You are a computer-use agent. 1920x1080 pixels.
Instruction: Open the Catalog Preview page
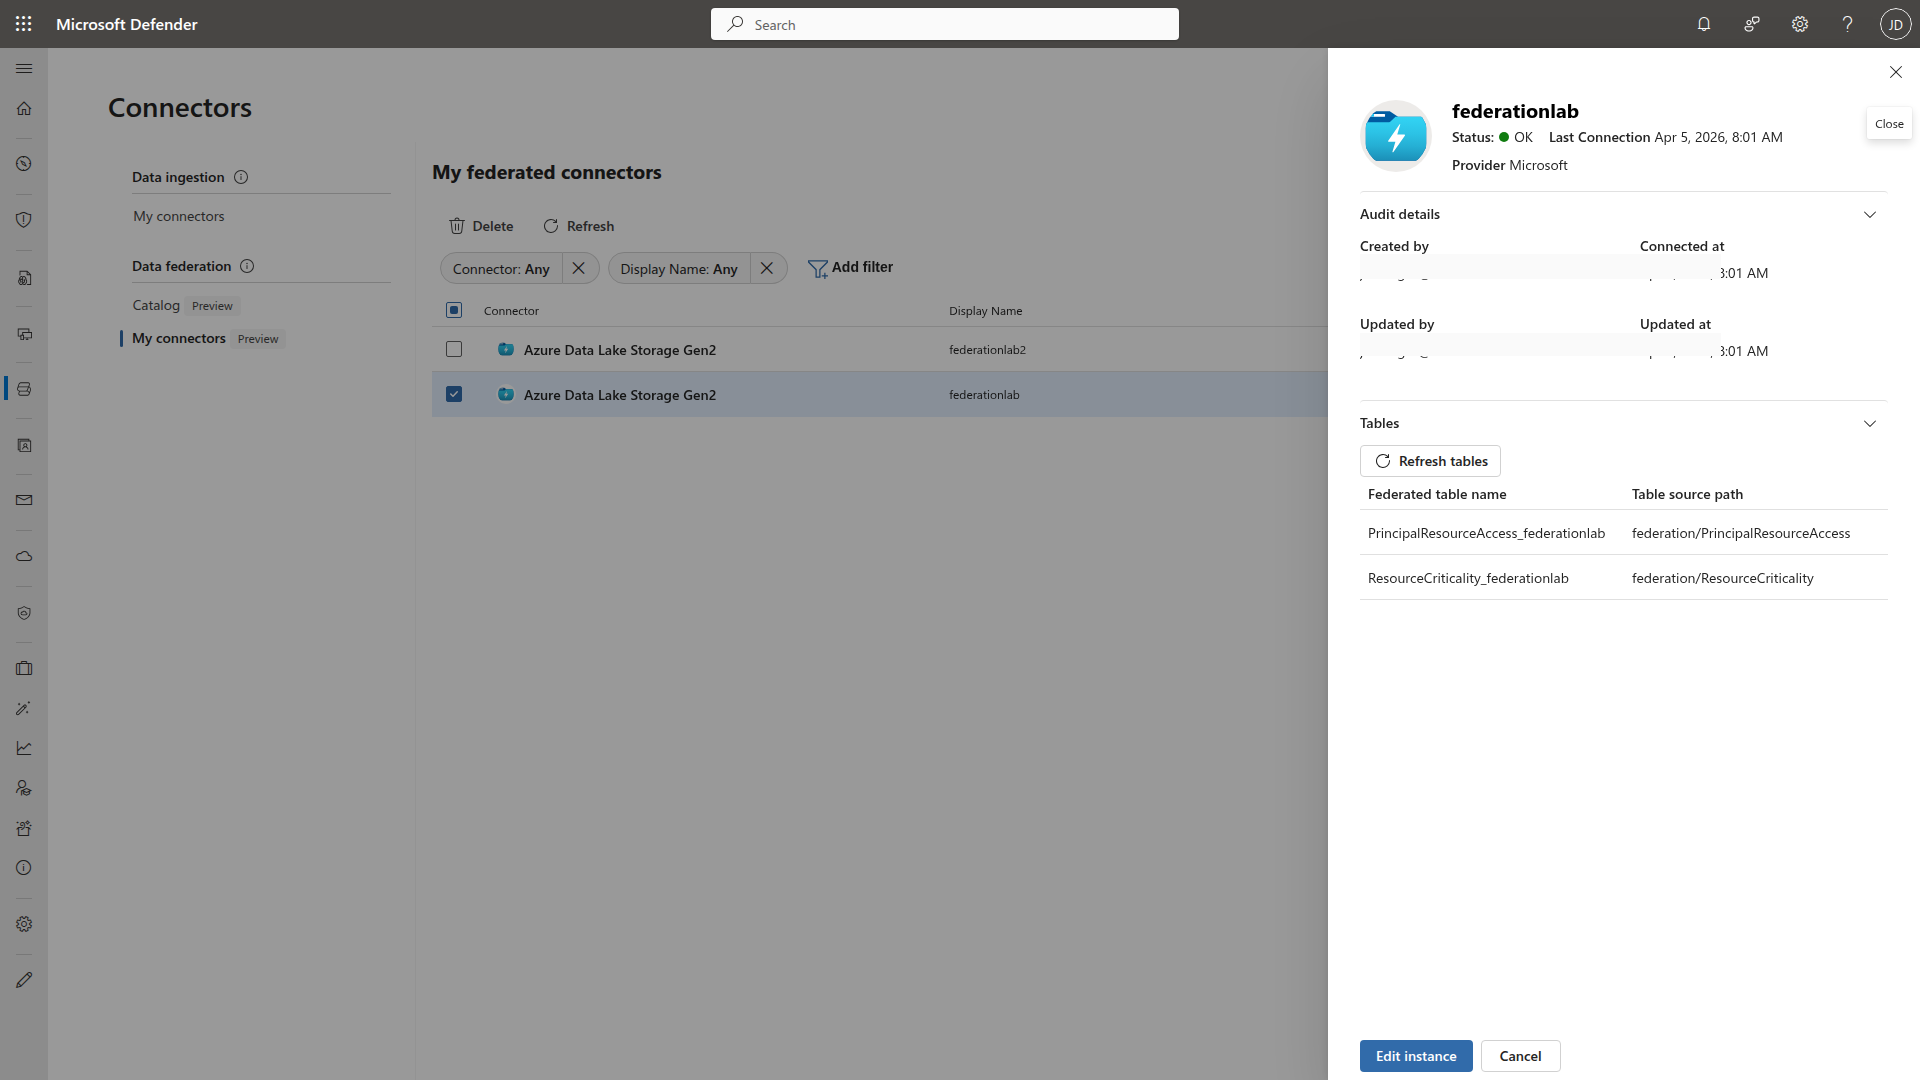[x=156, y=305]
